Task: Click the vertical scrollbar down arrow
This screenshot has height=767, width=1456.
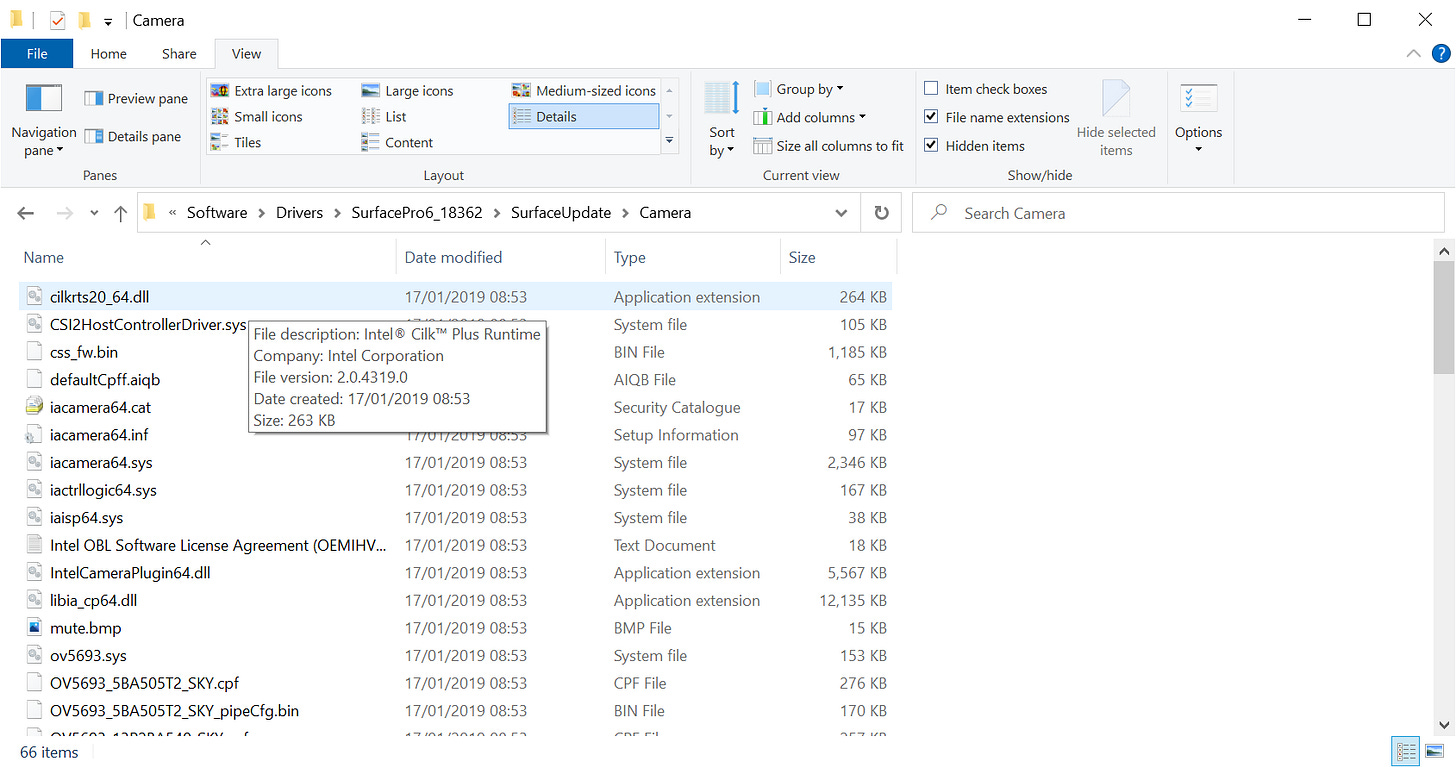Action: 1443,724
